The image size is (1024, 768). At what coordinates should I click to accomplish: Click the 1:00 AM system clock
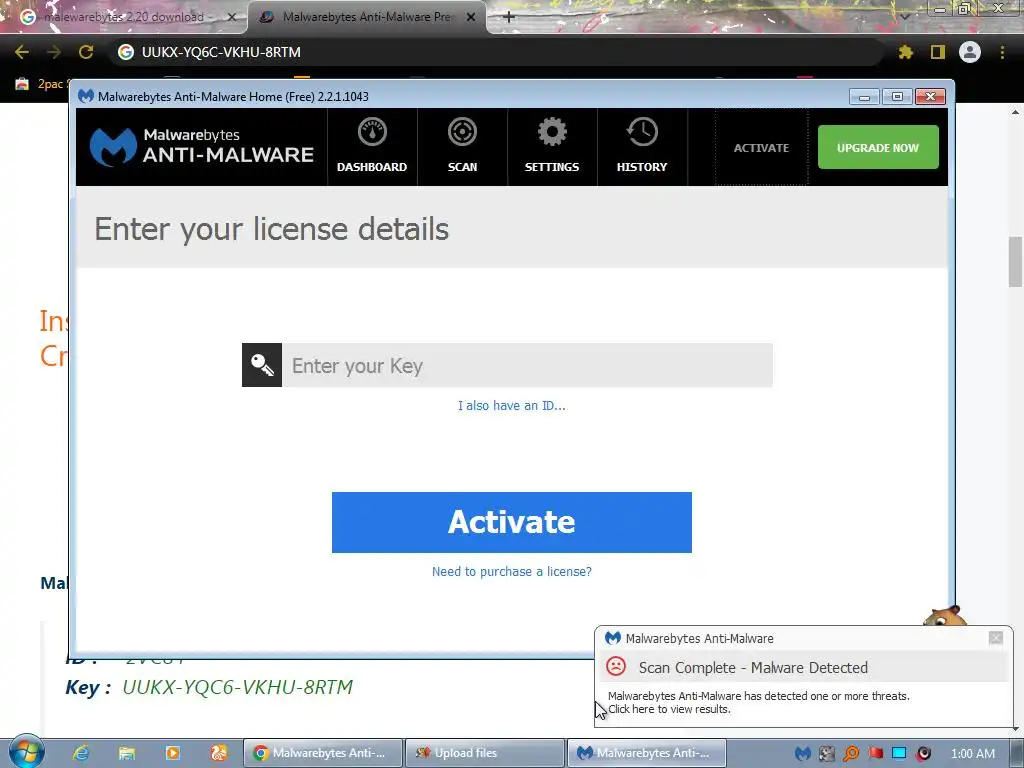[973, 754]
